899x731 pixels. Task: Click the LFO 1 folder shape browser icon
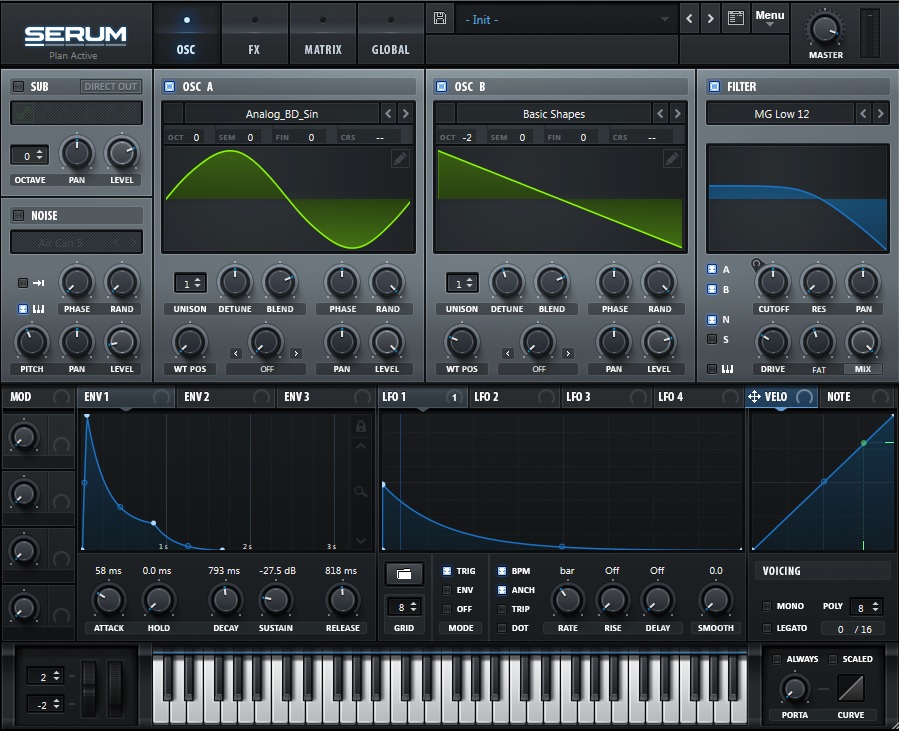point(404,574)
